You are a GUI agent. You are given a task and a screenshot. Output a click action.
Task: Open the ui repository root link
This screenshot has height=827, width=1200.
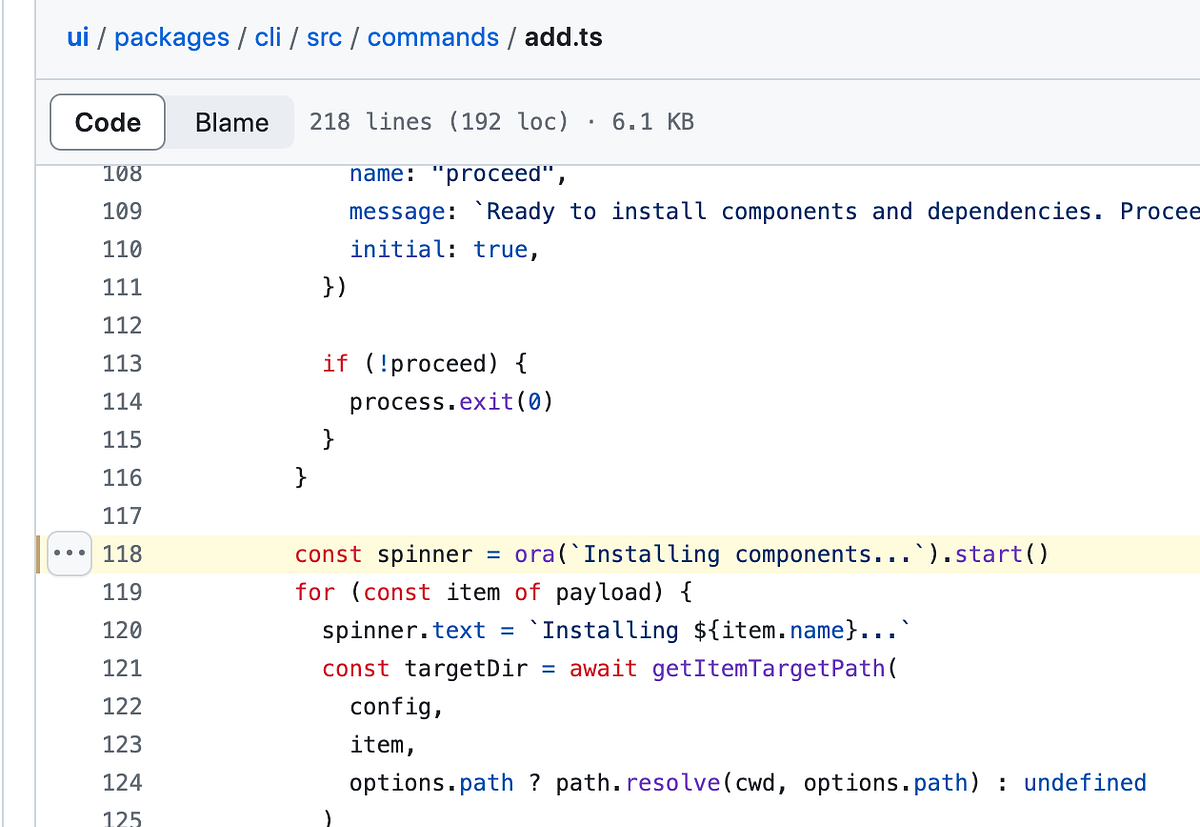point(77,37)
